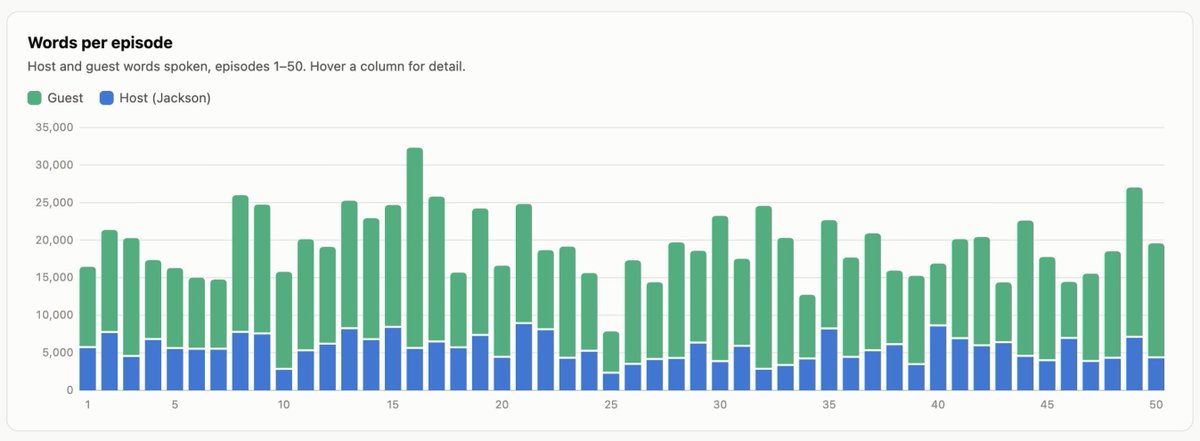
Task: Click the 5,000 y-axis label
Action: 59,352
